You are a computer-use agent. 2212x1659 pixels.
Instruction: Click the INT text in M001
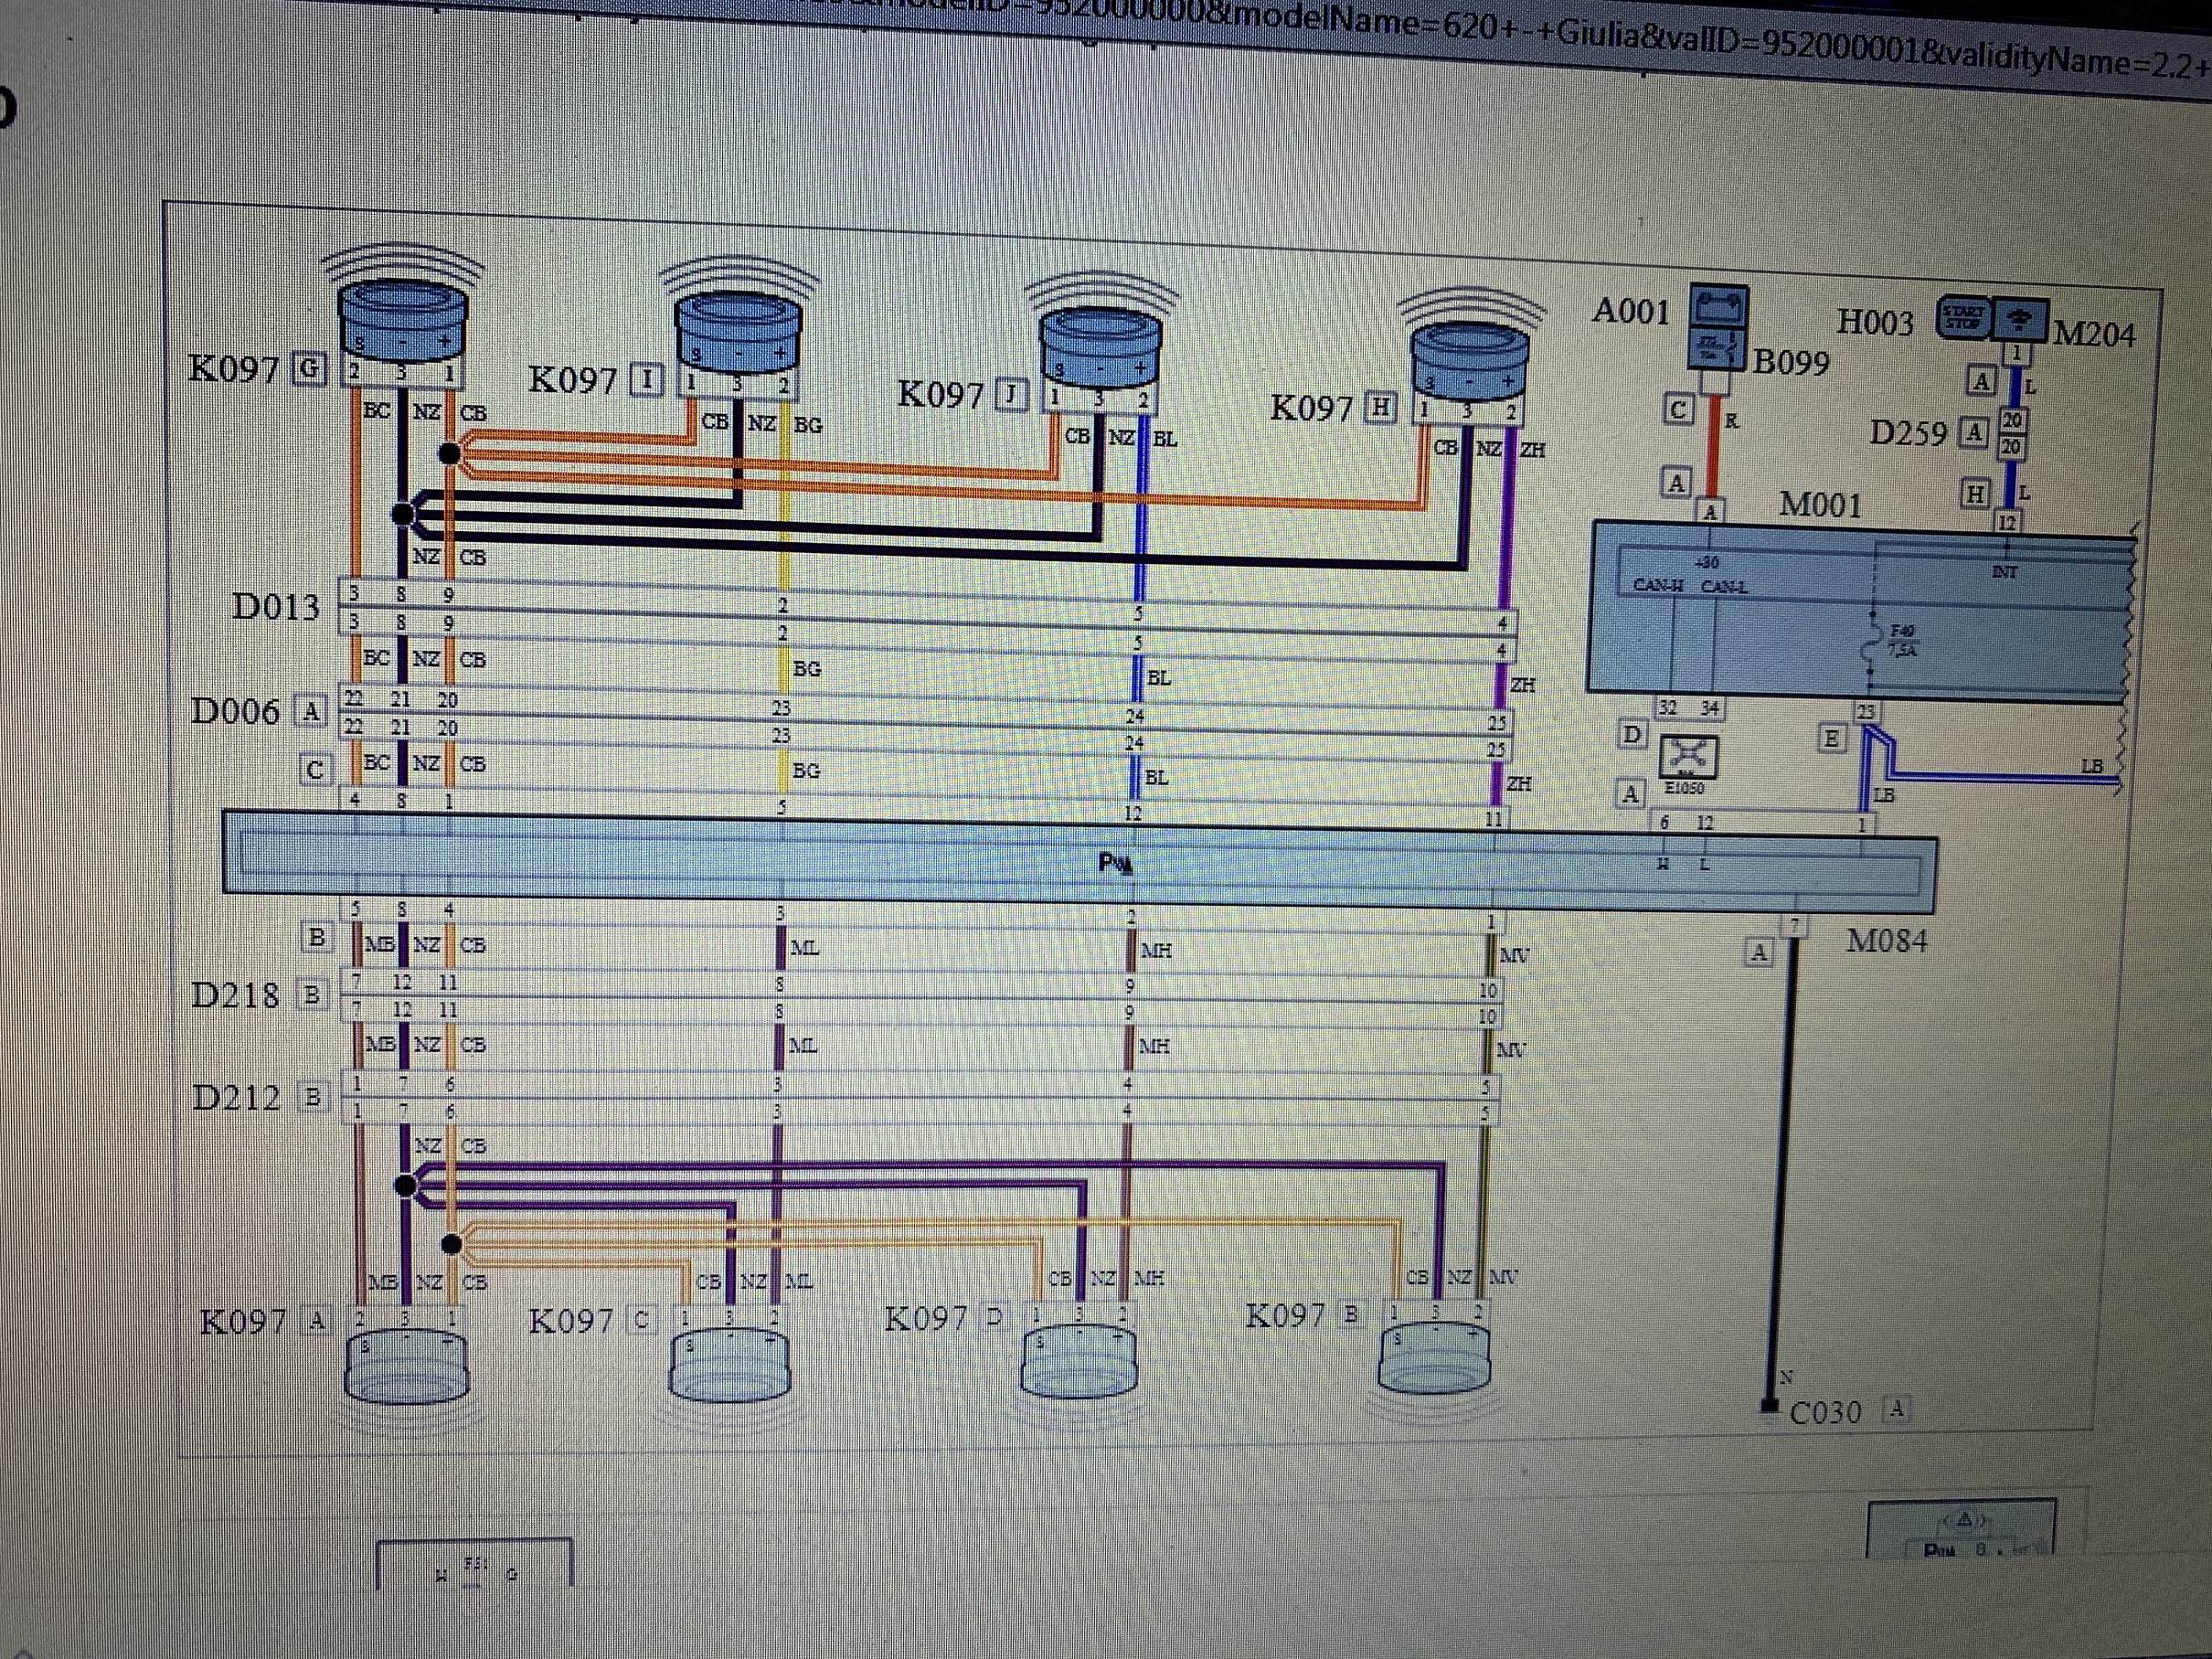coord(2004,572)
